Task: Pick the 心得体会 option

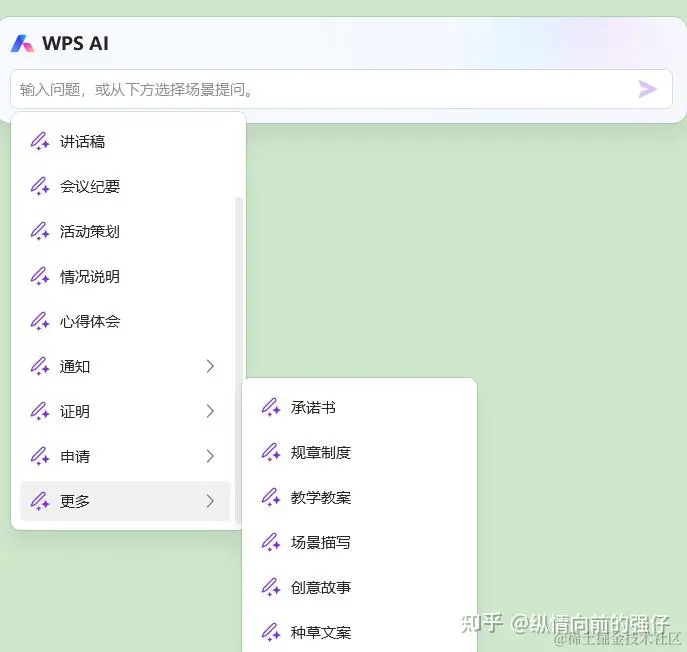Action: tap(125, 322)
